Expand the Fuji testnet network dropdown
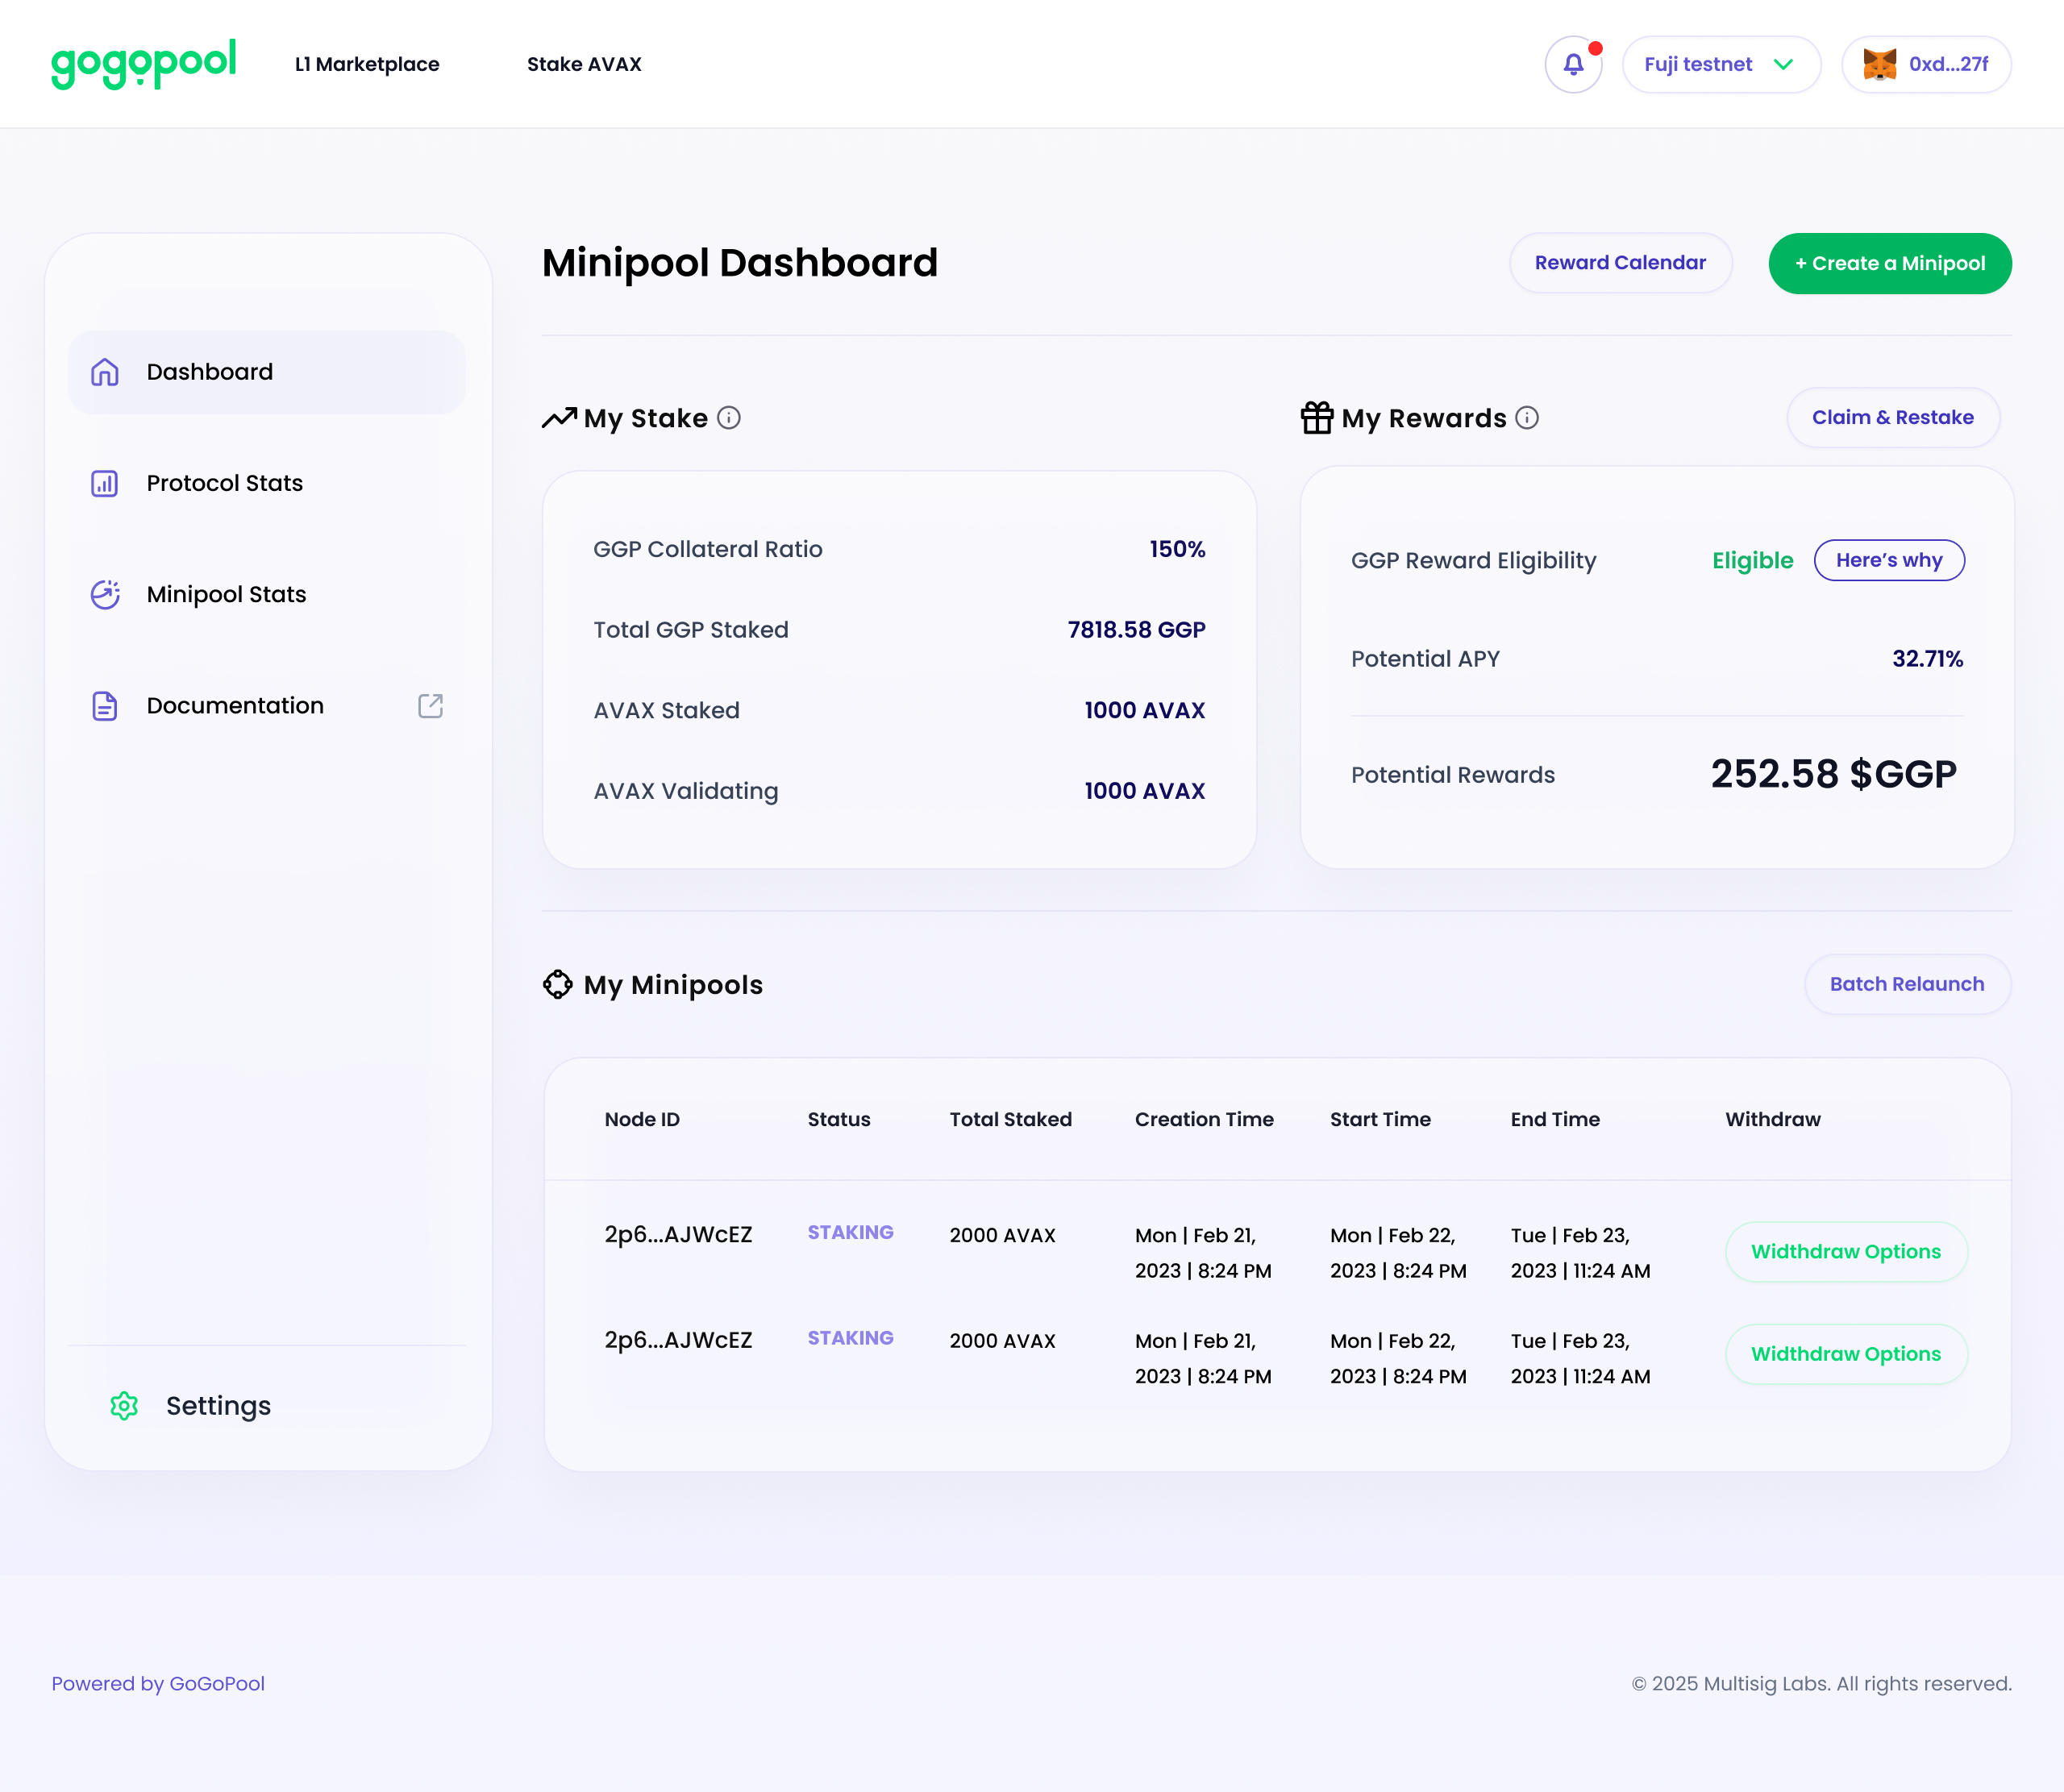Viewport: 2064px width, 1792px height. 1721,64
